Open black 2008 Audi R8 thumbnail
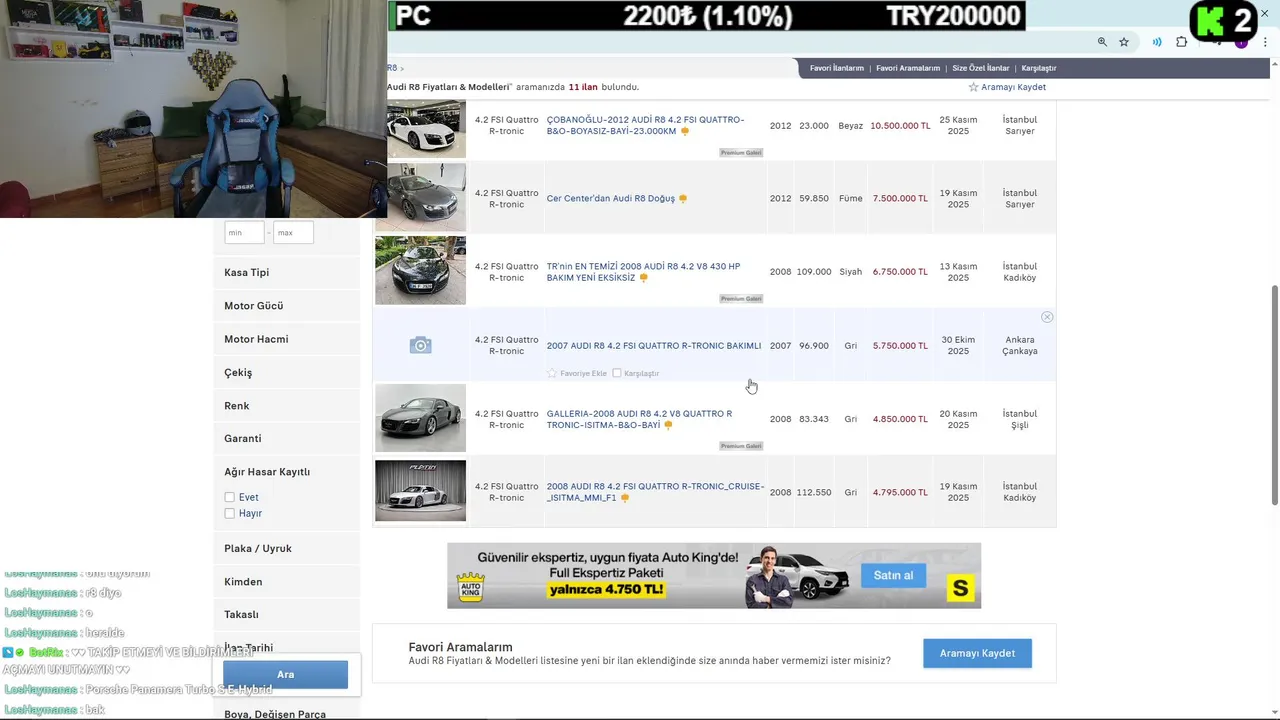Screen dimensions: 1280x720 pos(420,270)
